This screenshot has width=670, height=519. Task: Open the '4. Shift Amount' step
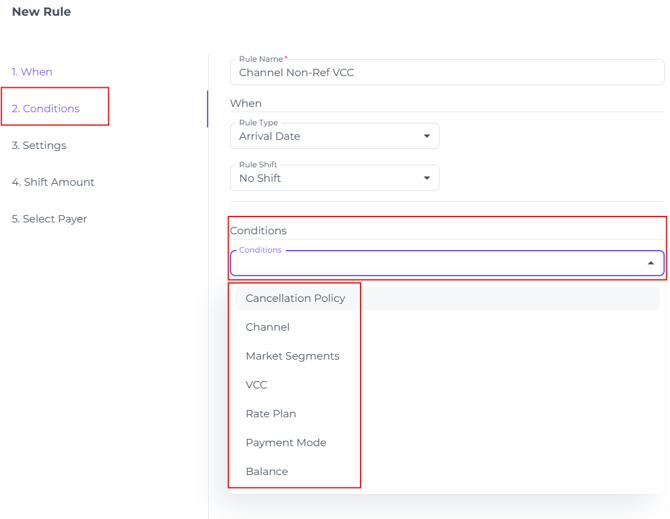[53, 182]
